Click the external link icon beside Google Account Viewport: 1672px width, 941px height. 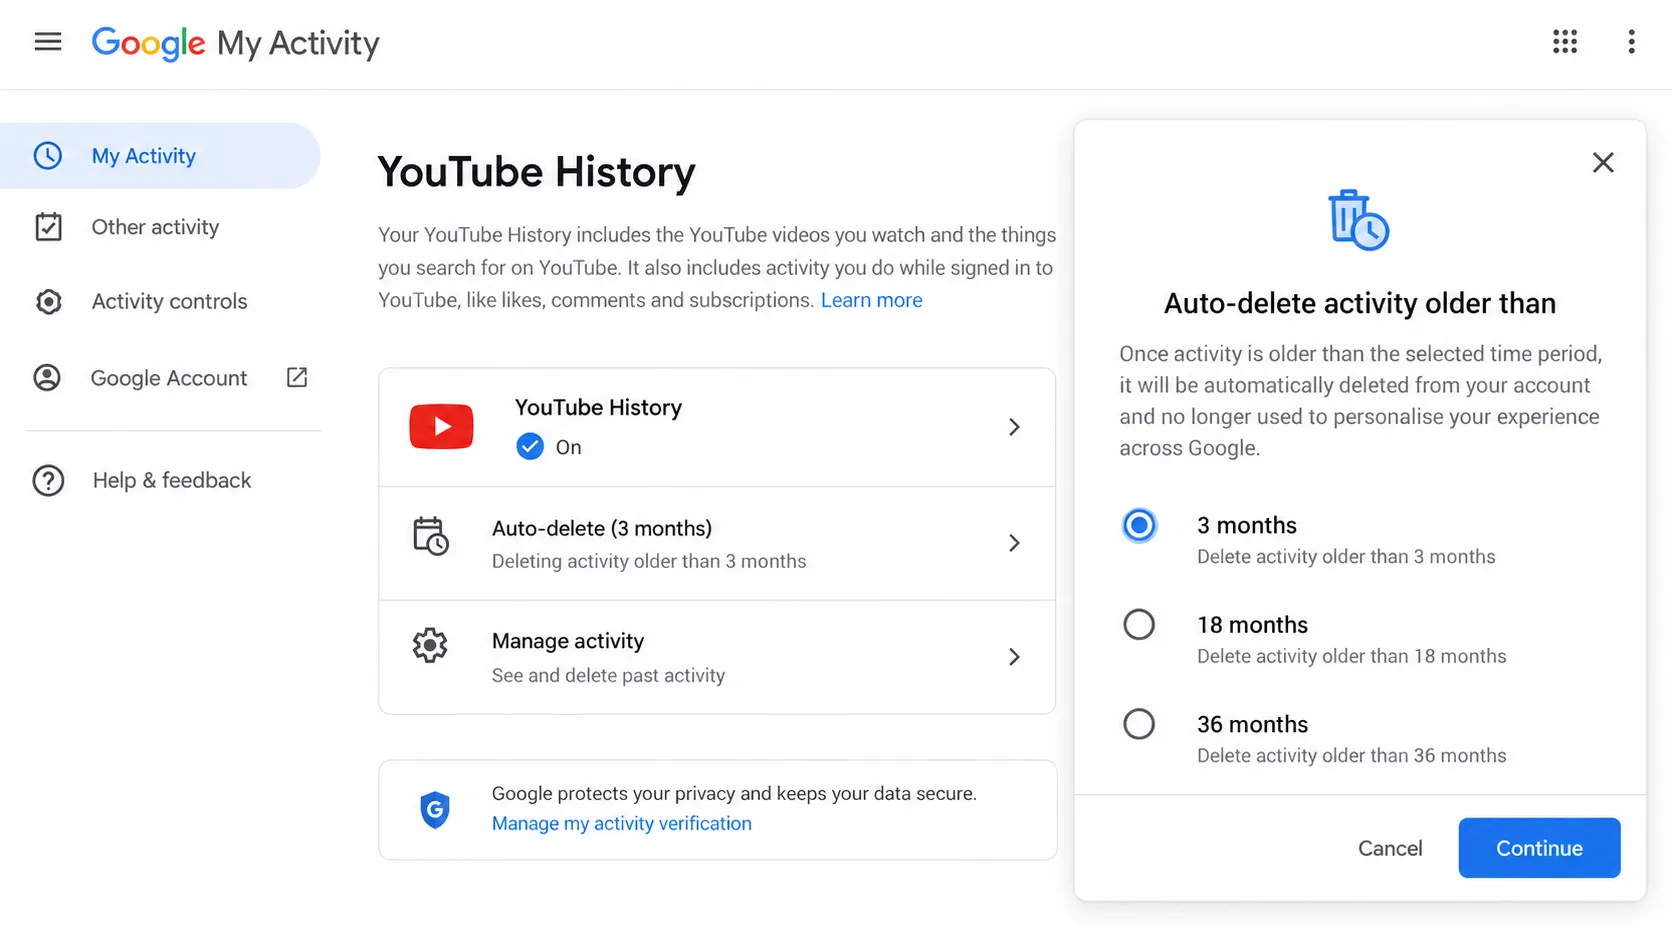[x=297, y=377]
